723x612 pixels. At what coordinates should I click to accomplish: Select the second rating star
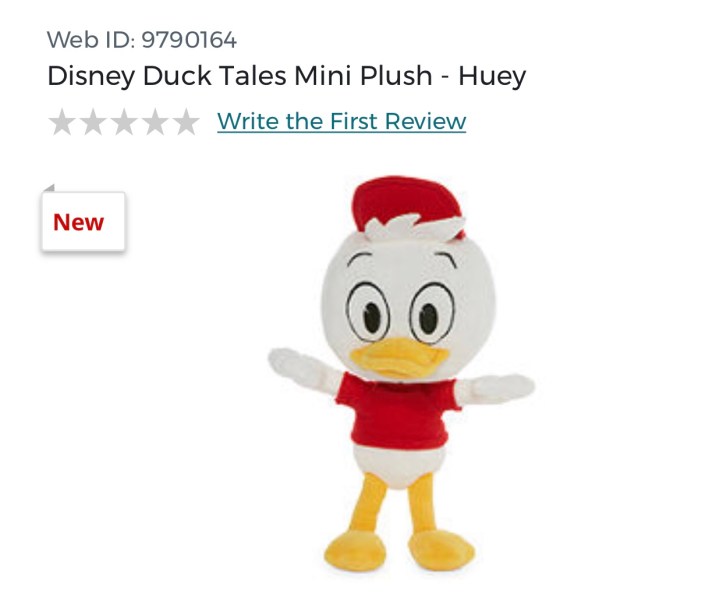coord(93,122)
